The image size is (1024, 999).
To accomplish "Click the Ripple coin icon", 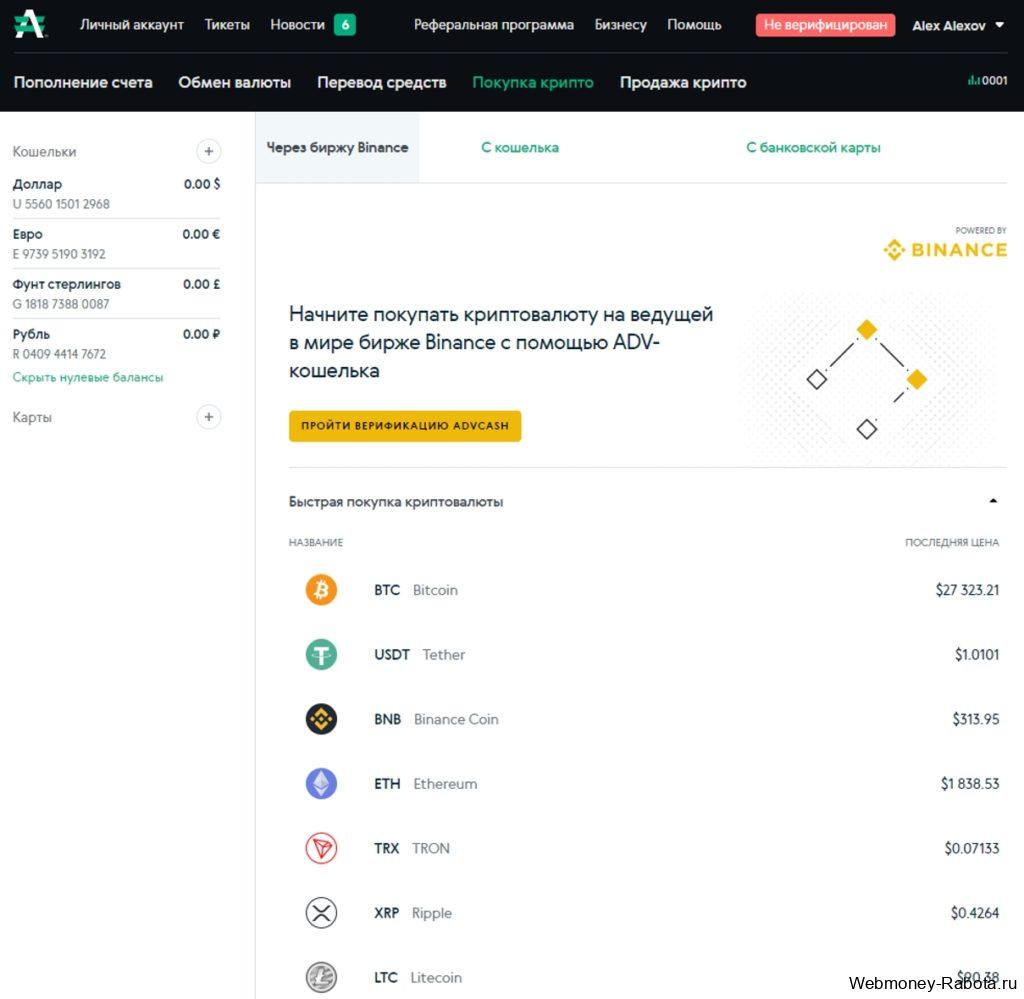I will pos(321,913).
